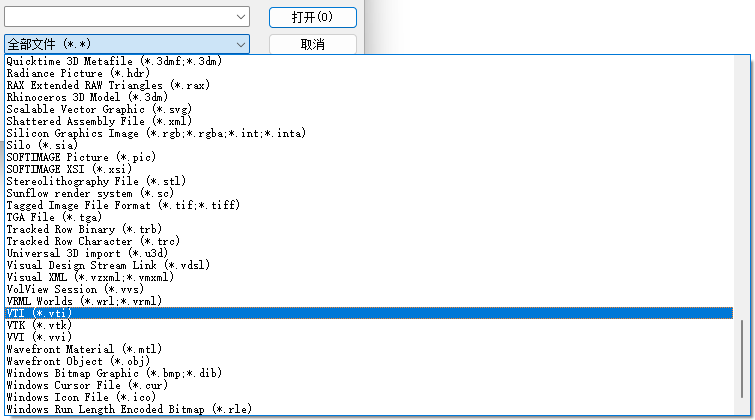Choose Silo (*.sia) file type
Screen dimensions: 755x420
tap(369, 145)
